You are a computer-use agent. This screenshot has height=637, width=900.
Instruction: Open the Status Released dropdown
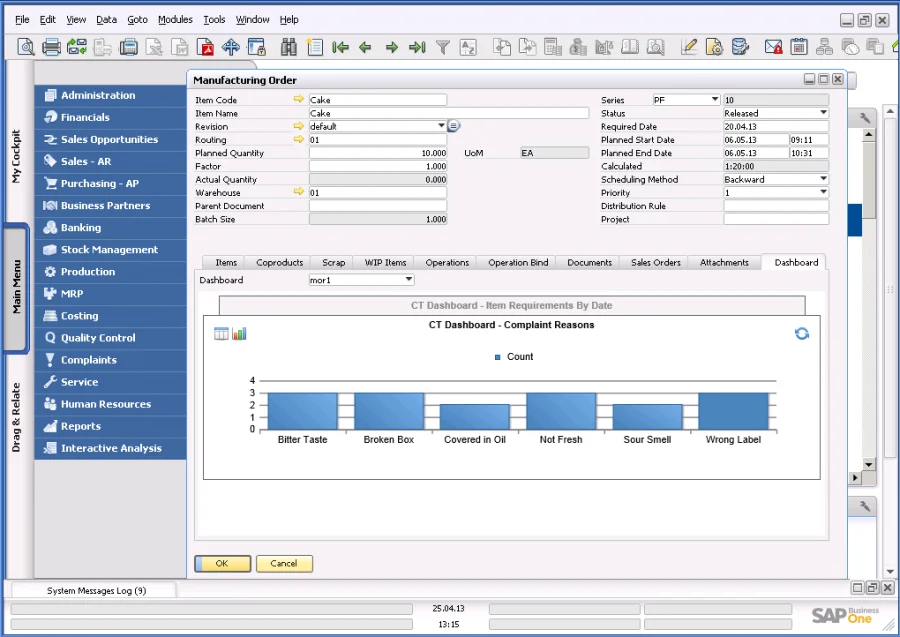coord(824,112)
